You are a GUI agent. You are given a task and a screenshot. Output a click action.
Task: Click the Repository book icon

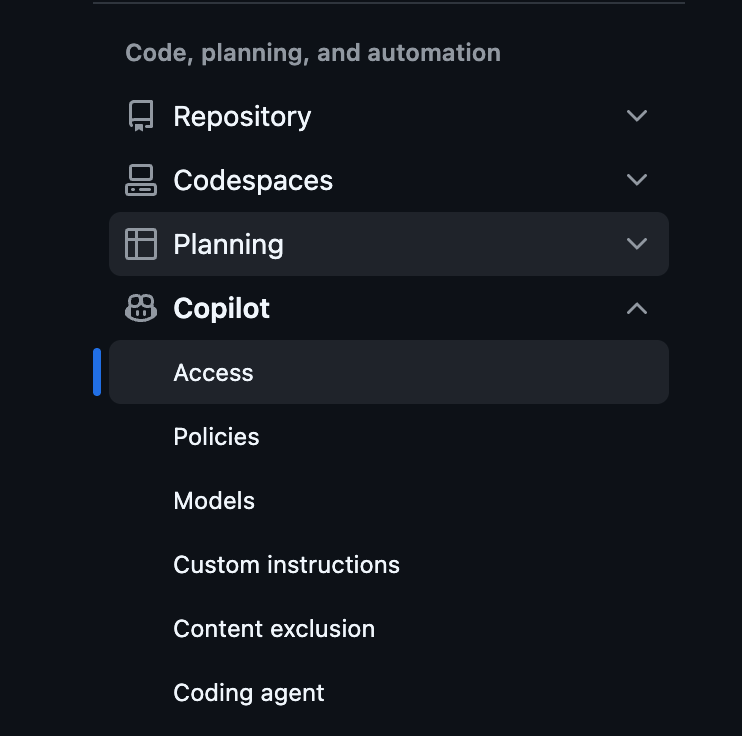[x=141, y=117]
